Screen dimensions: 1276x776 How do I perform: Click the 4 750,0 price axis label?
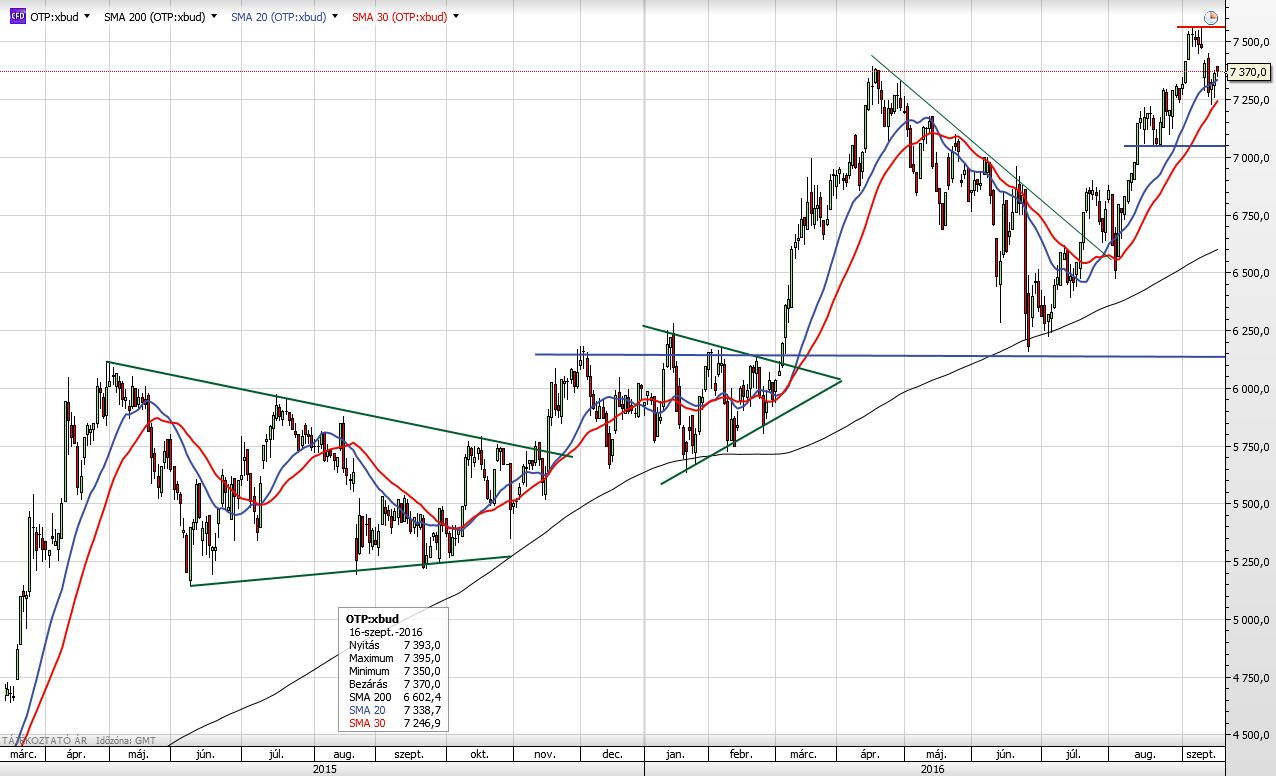(x=1250, y=678)
